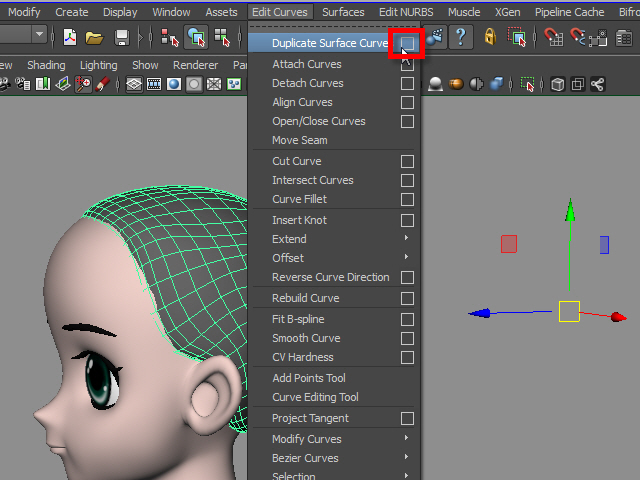The width and height of the screenshot is (640, 480).
Task: Click the New Scene icon
Action: click(x=69, y=37)
